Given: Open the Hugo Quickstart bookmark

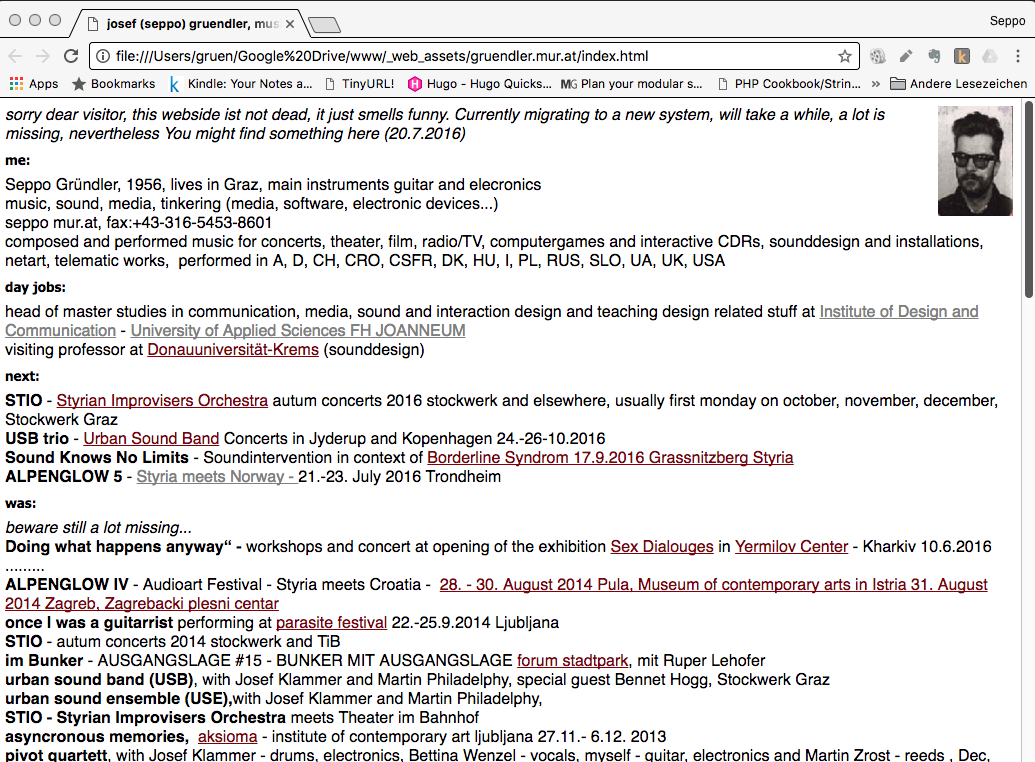Looking at the screenshot, I should [479, 84].
